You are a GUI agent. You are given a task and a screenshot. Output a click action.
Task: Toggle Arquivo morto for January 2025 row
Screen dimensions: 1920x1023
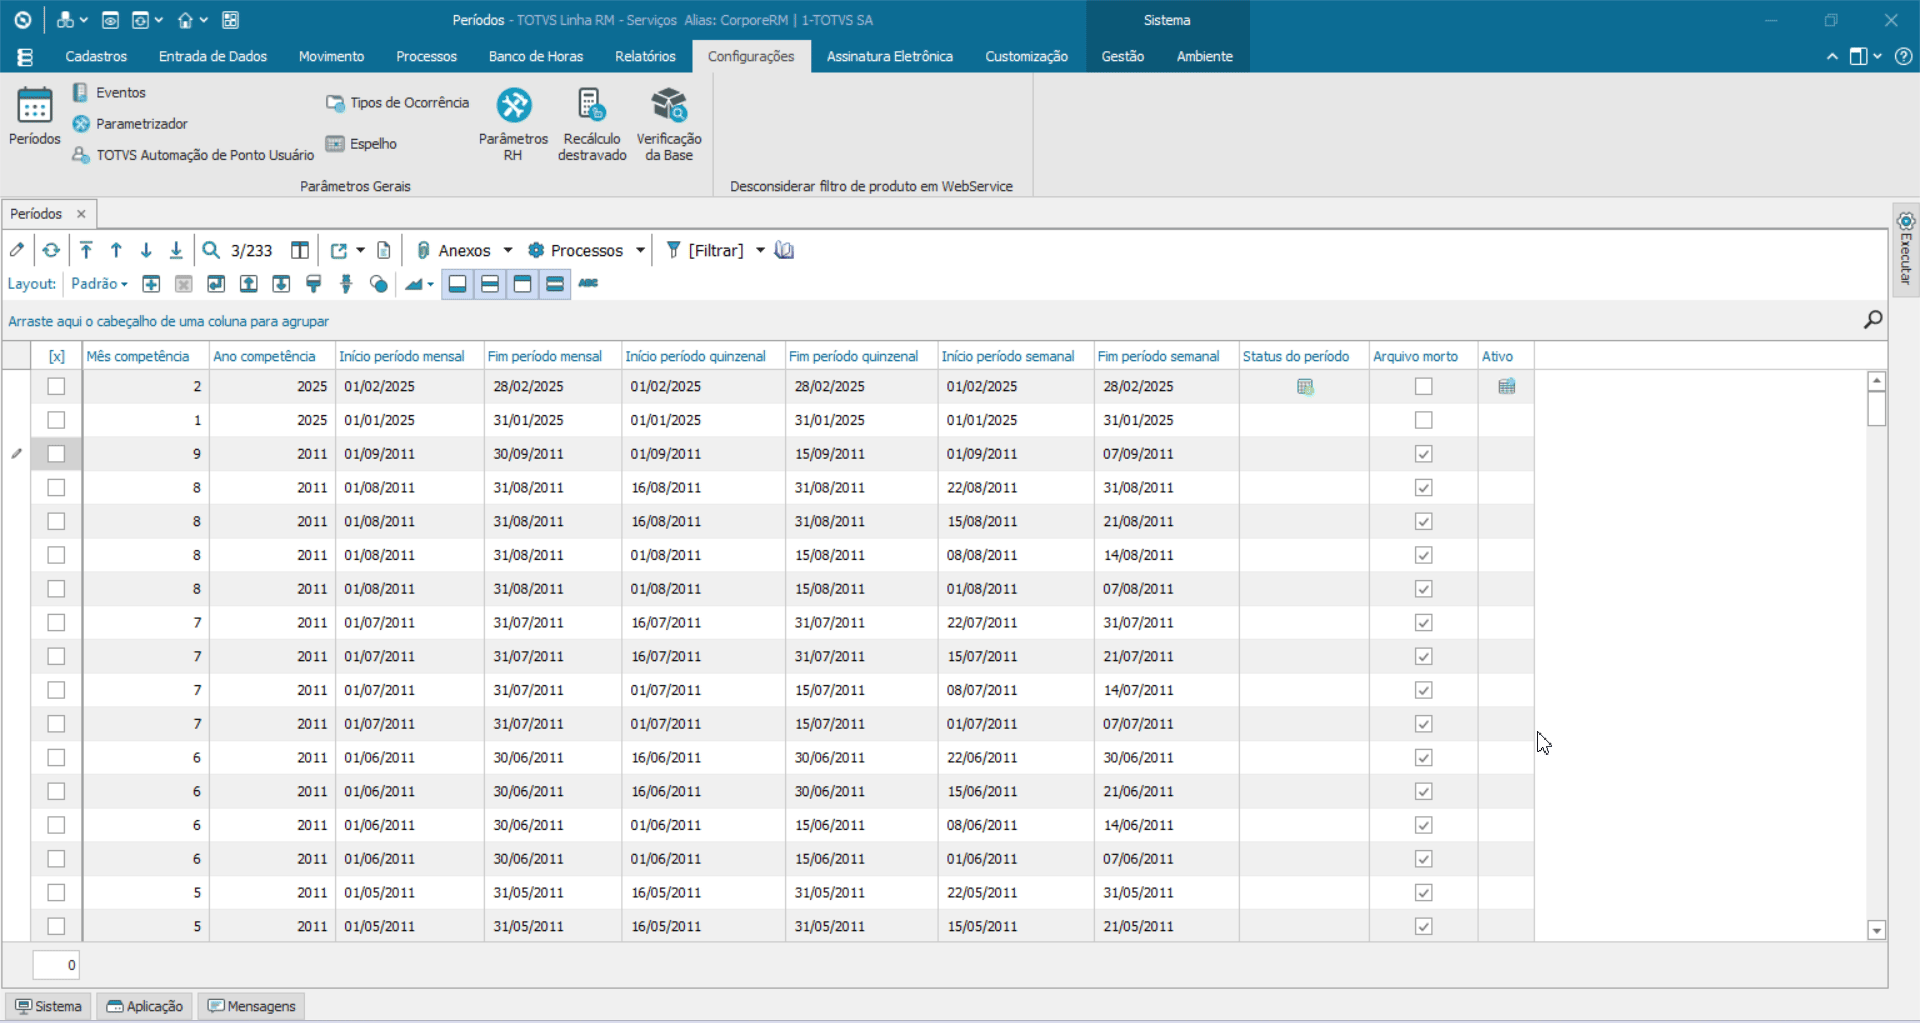click(x=1424, y=420)
